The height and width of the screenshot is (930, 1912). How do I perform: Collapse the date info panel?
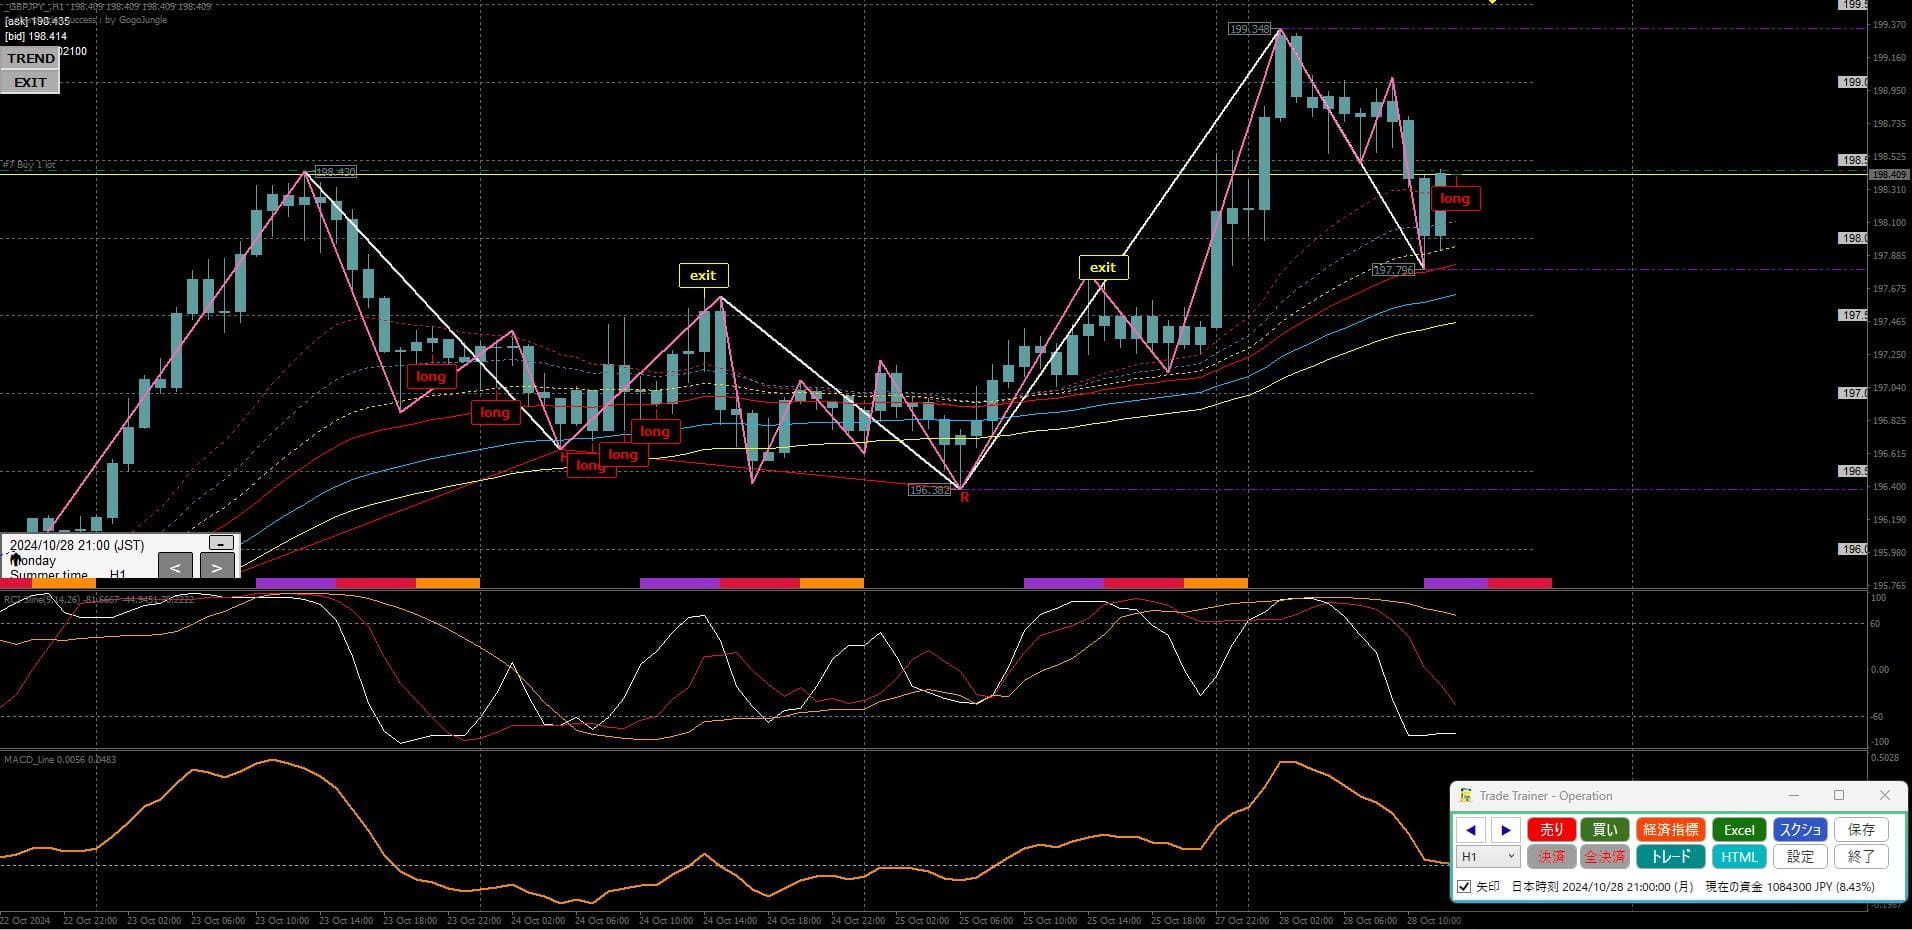(221, 543)
